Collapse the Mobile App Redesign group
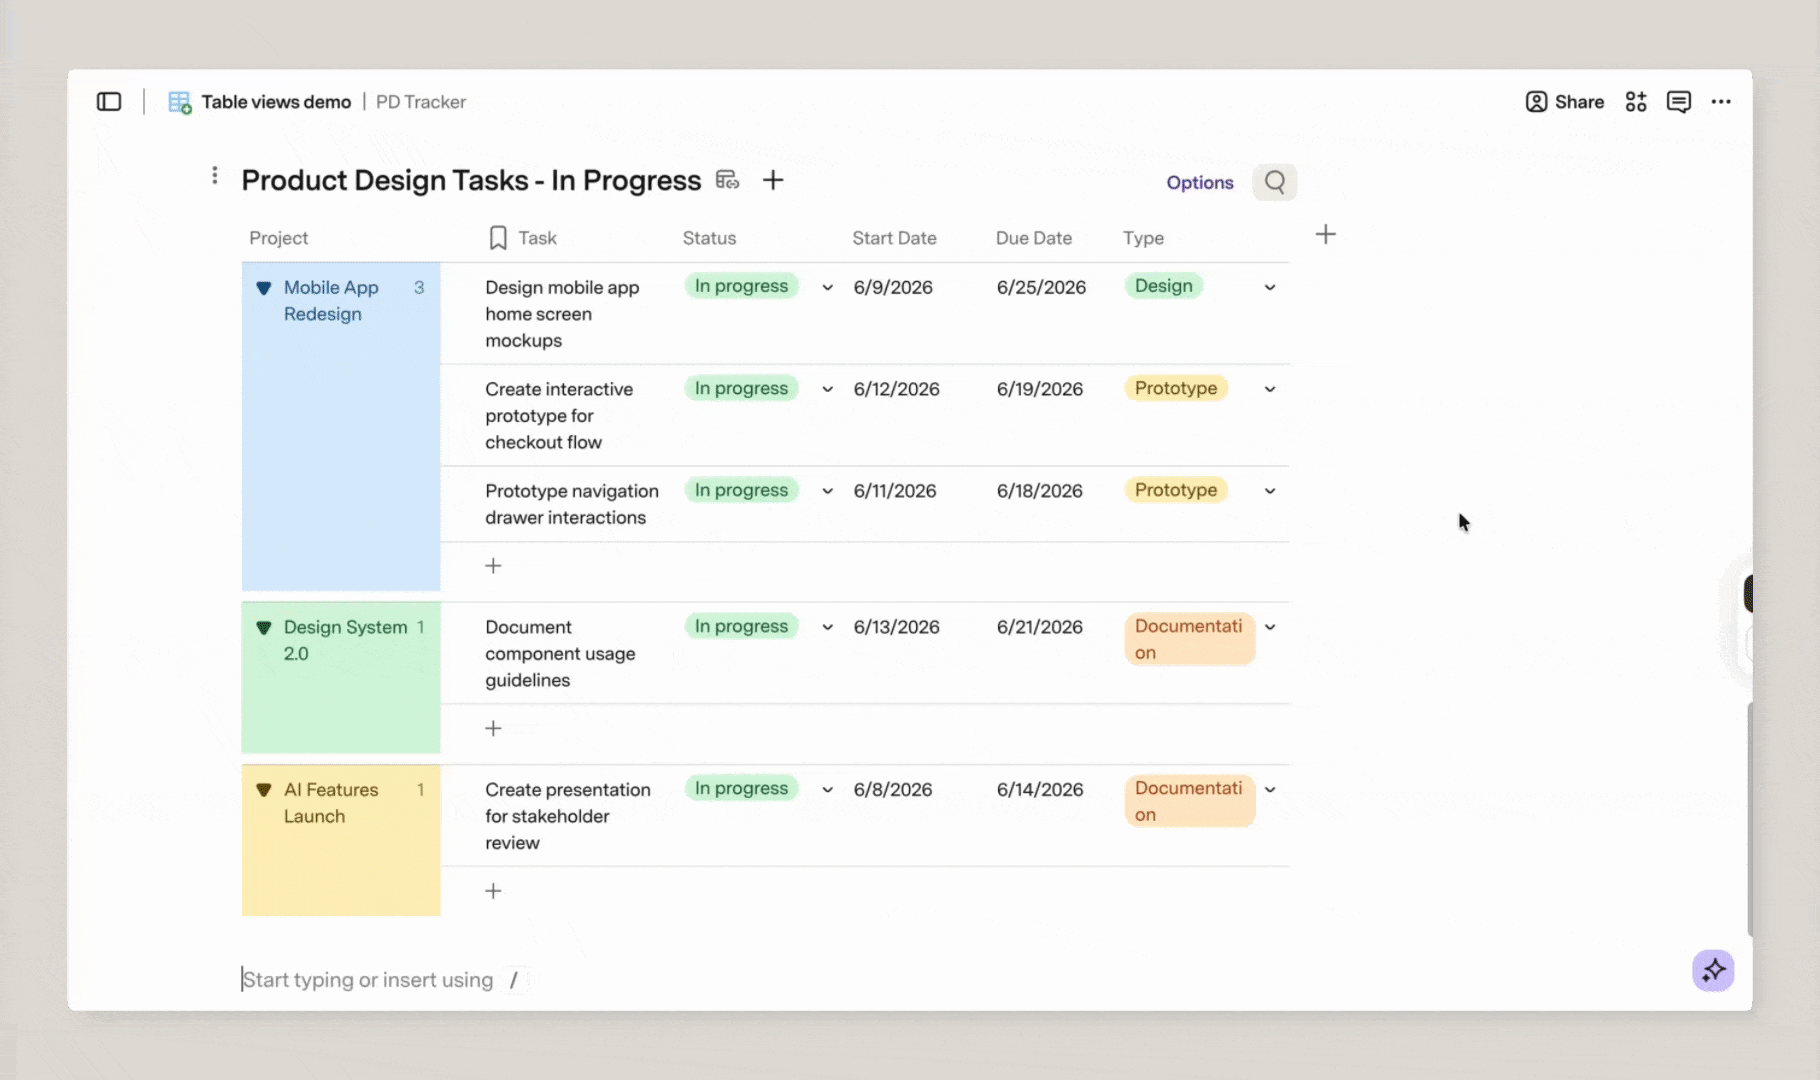 [264, 288]
